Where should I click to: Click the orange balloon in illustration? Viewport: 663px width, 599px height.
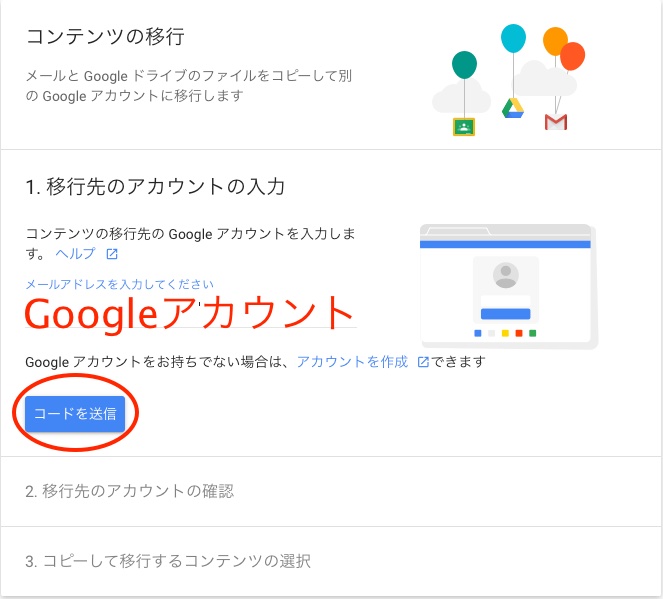[553, 41]
